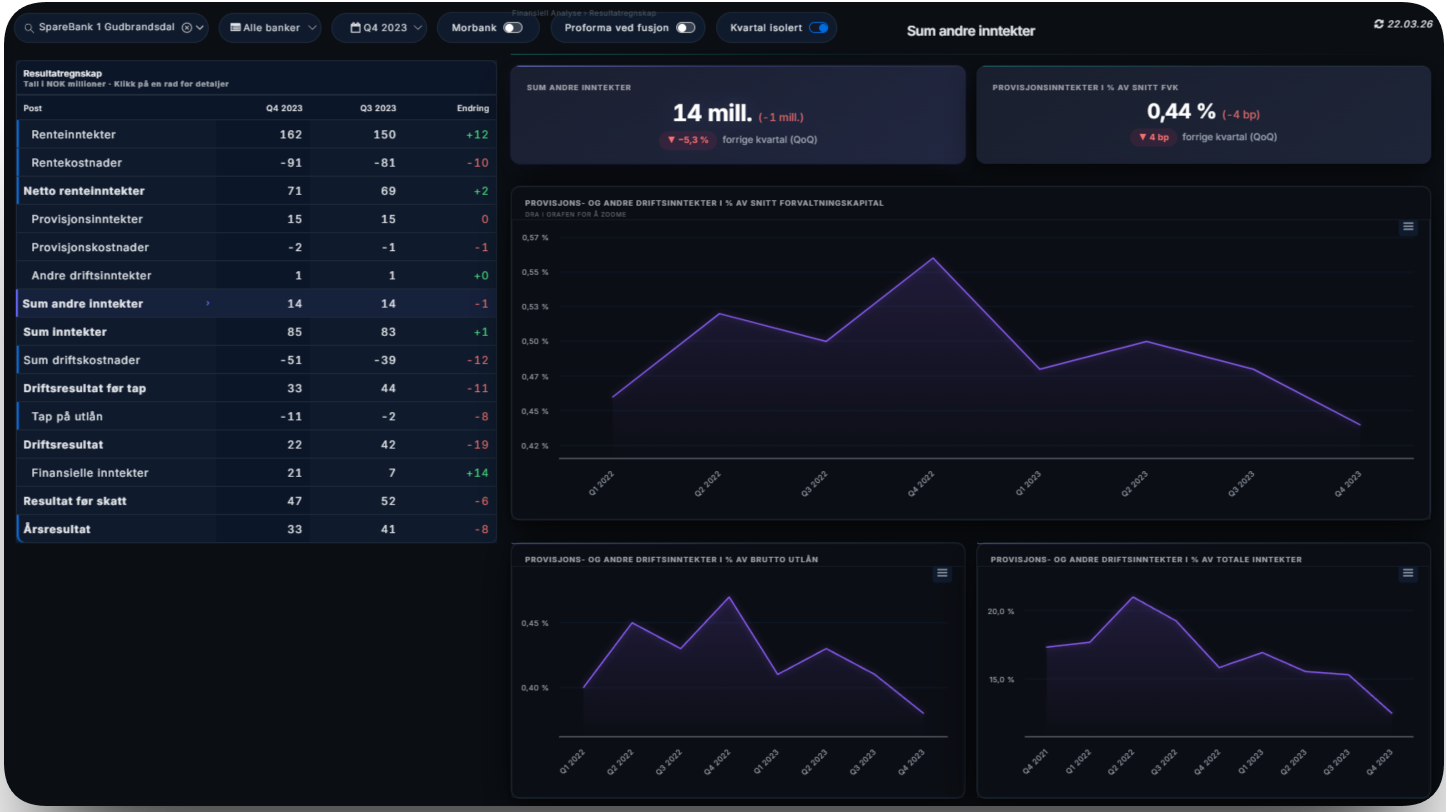The height and width of the screenshot is (812, 1446).
Task: Show details for Sum driftskostnader
Action: [257, 360]
